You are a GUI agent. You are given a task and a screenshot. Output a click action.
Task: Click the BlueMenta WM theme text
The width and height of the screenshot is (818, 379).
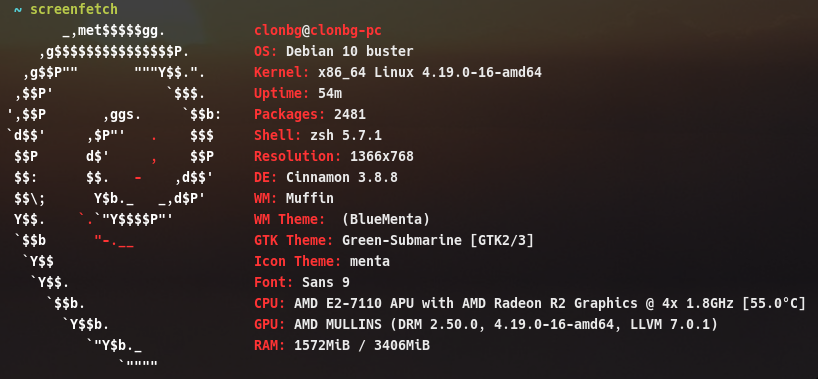[x=386, y=219]
